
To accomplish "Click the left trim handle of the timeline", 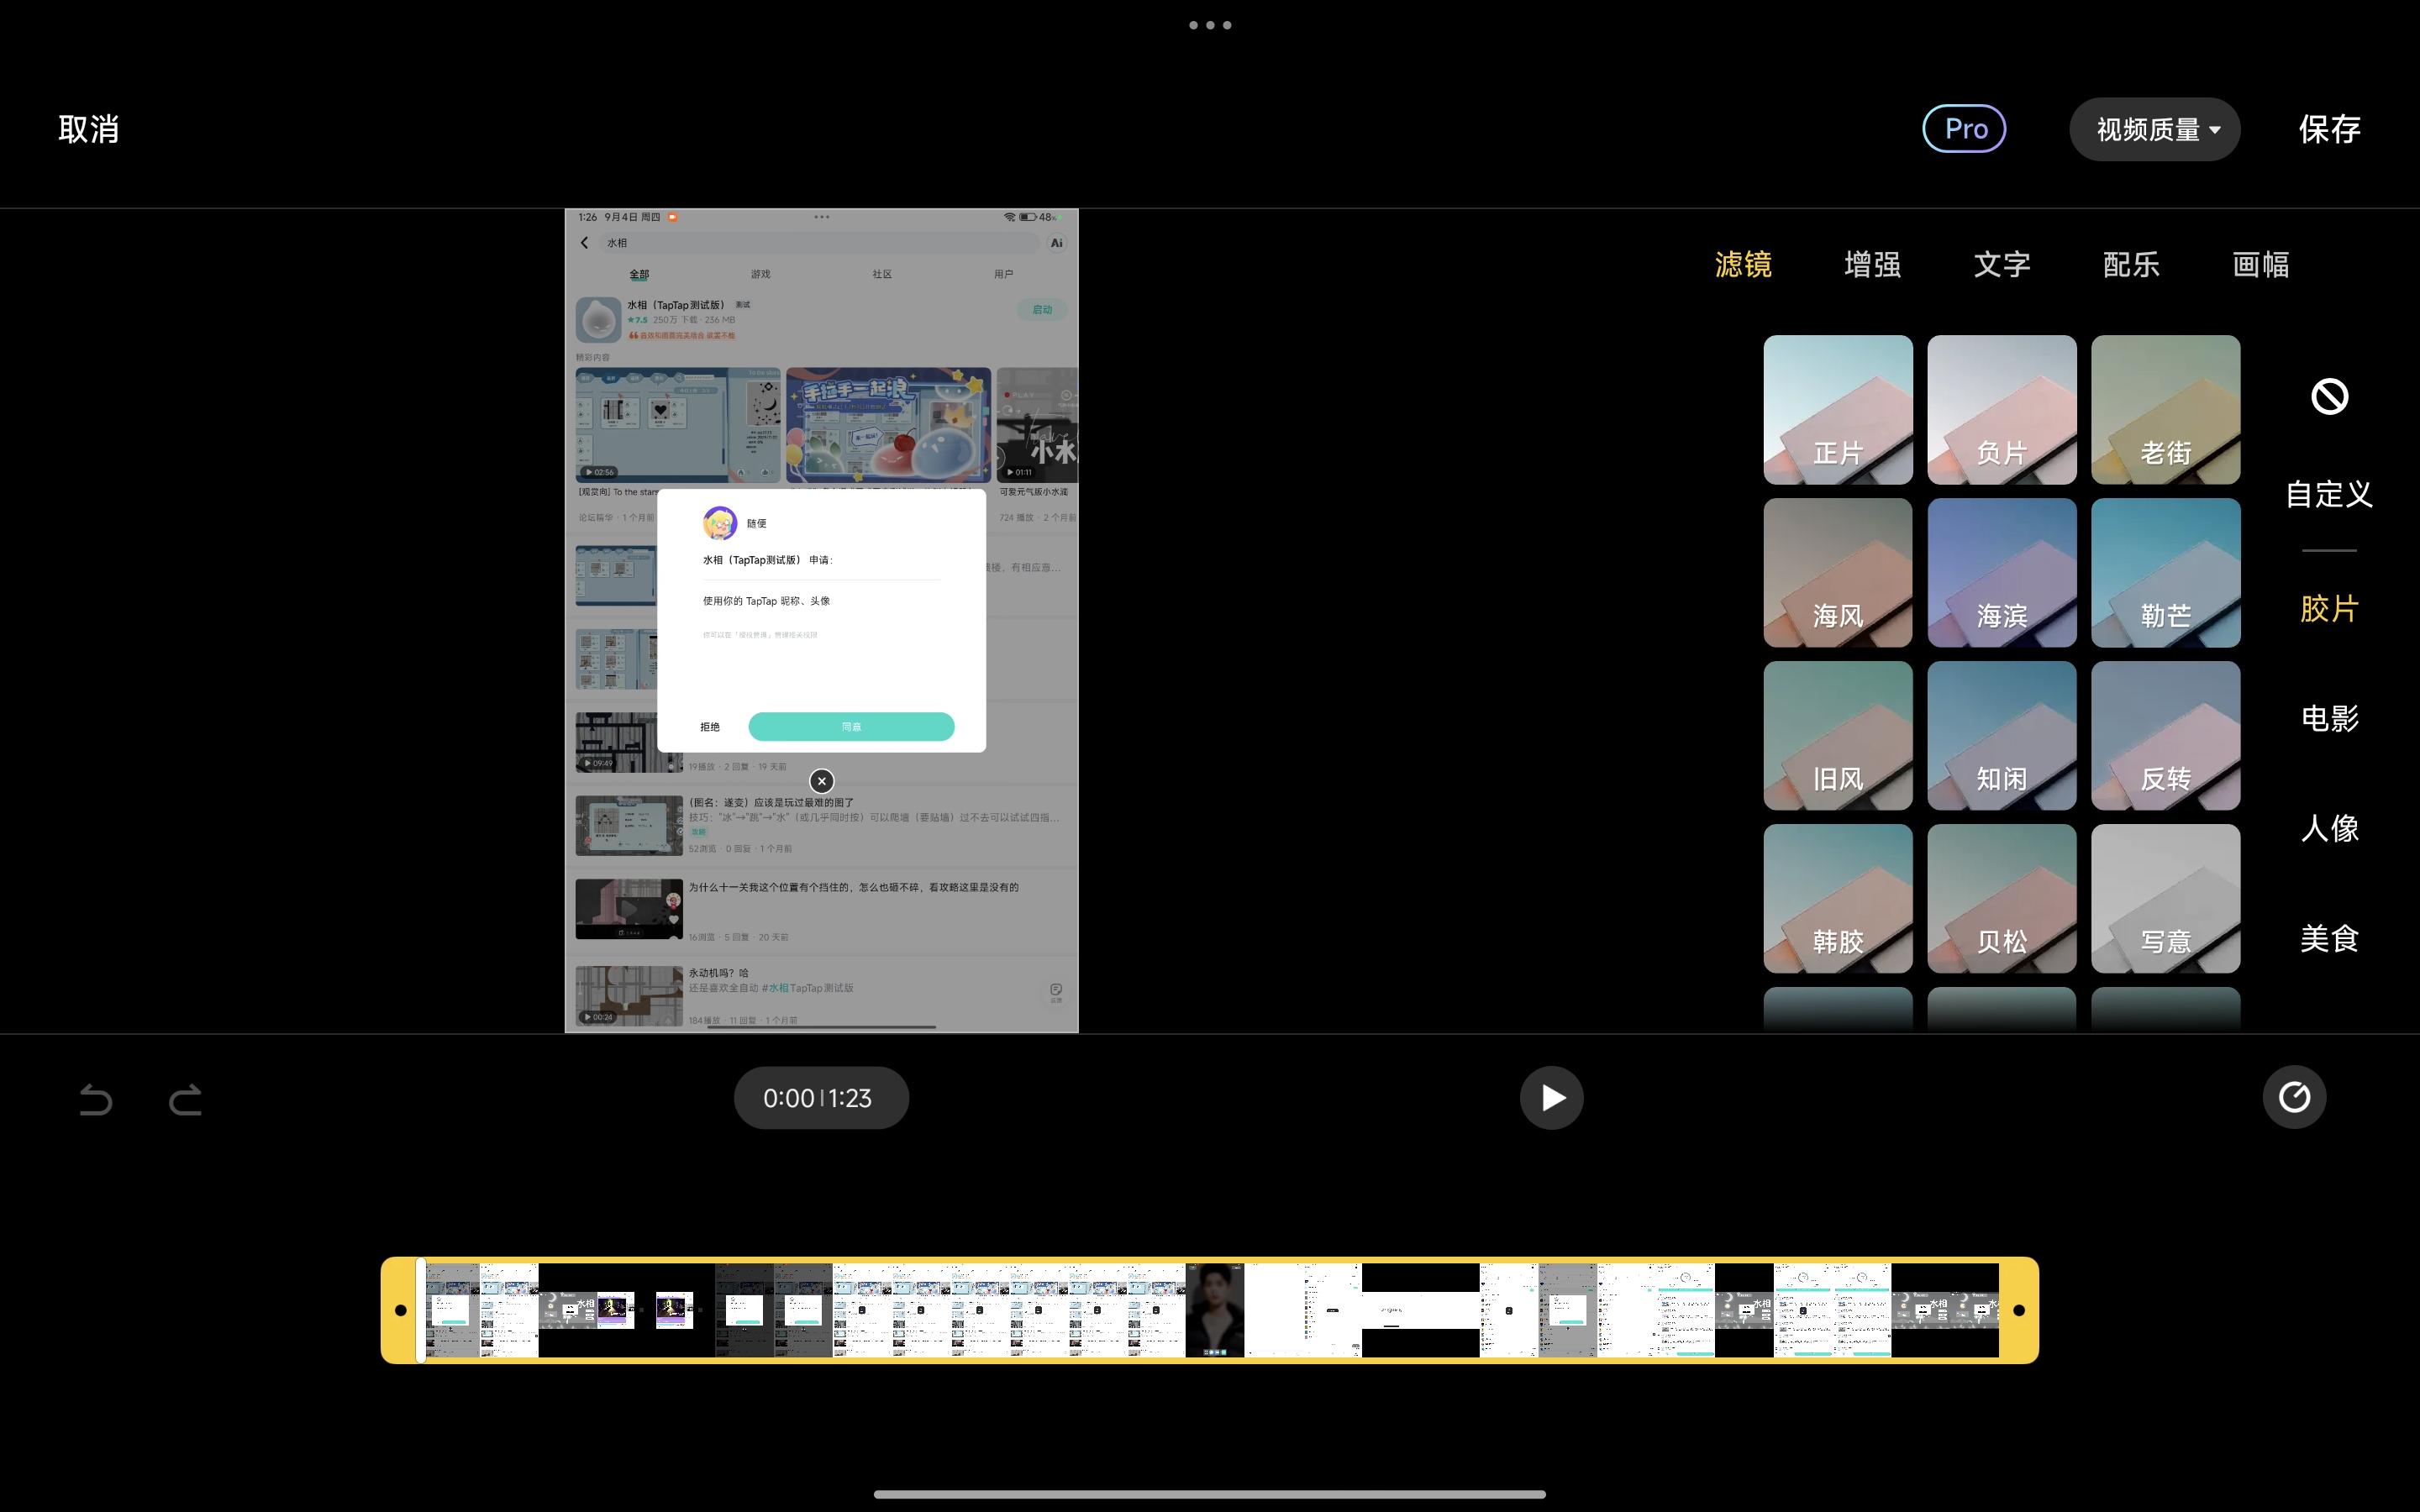I will point(401,1310).
